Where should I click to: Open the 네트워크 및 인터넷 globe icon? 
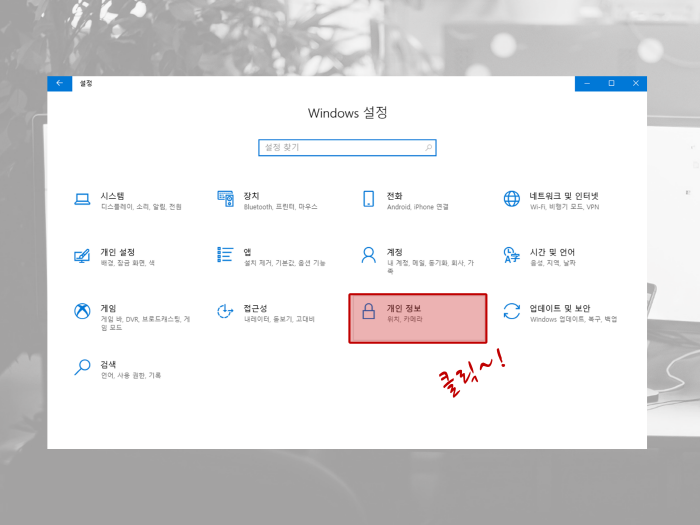click(x=512, y=199)
